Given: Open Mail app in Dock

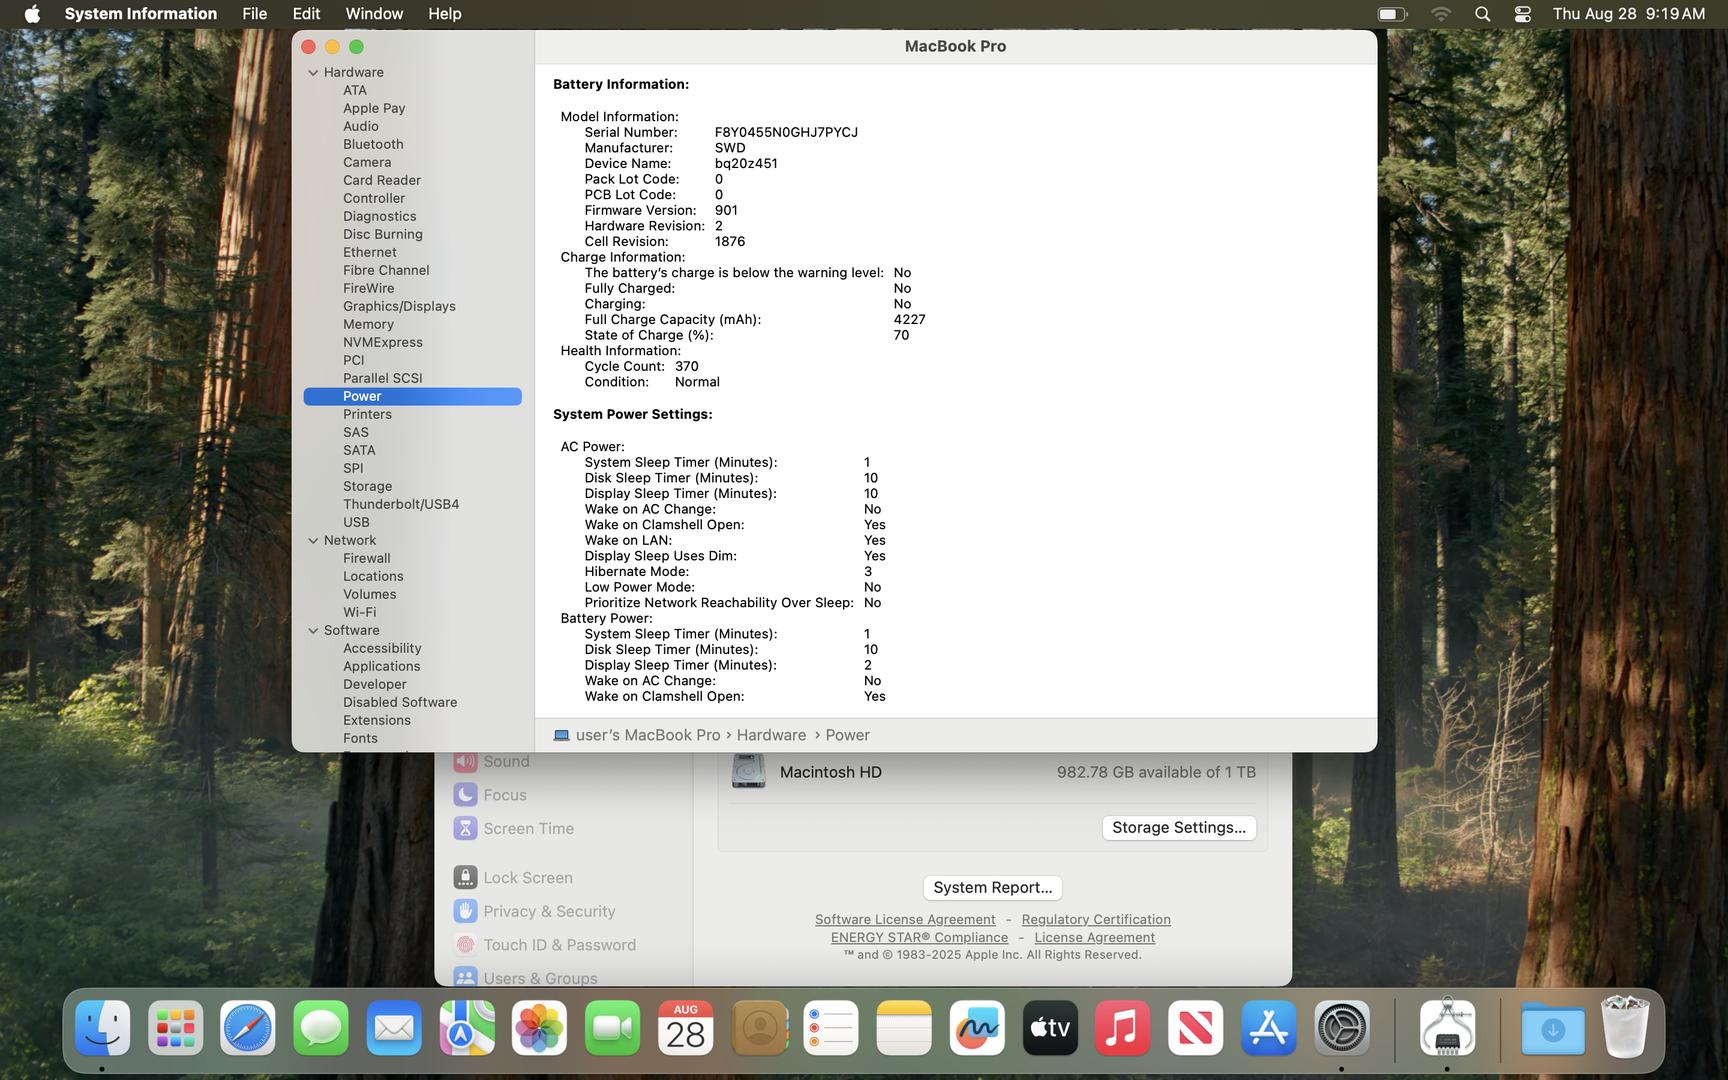Looking at the screenshot, I should coord(394,1028).
